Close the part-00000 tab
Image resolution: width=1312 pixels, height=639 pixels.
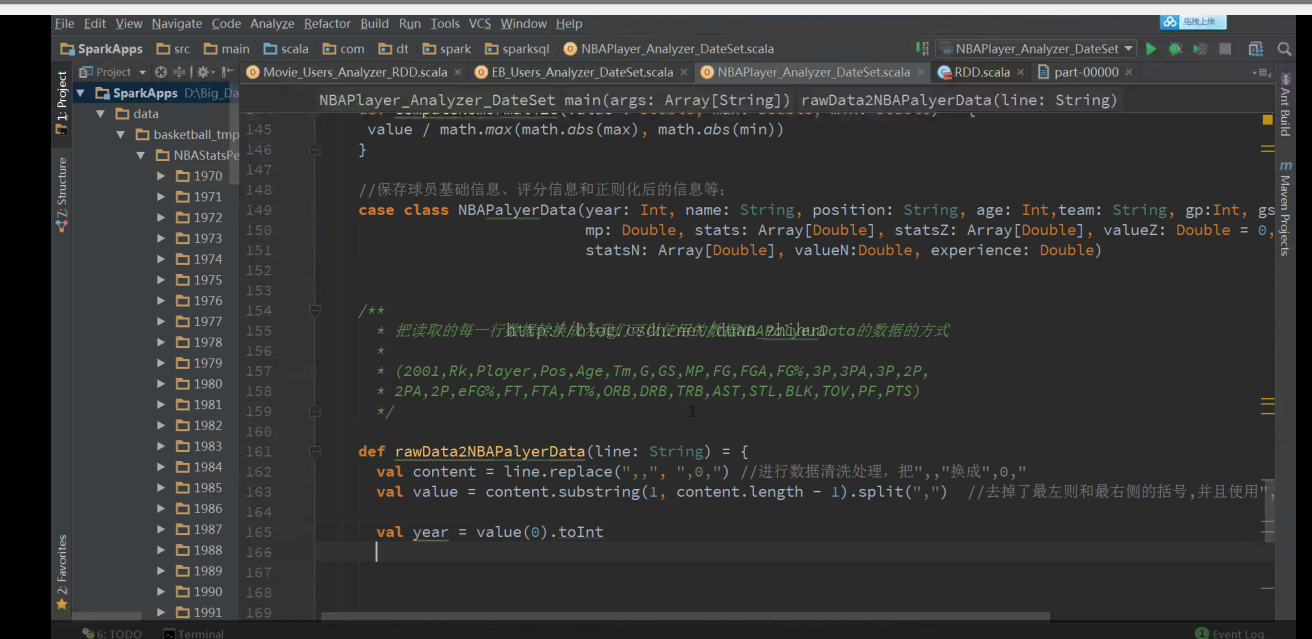[x=1129, y=72]
